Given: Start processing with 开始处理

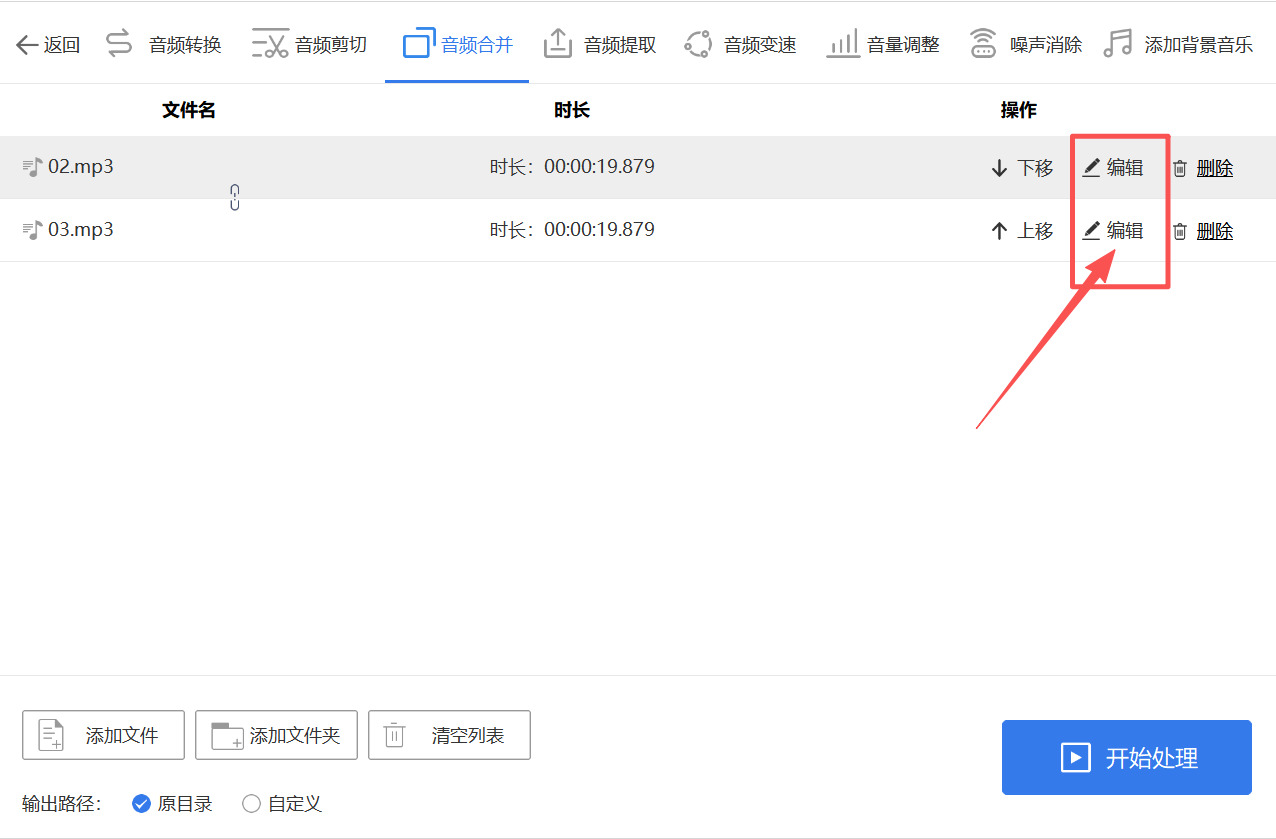Looking at the screenshot, I should (1126, 757).
